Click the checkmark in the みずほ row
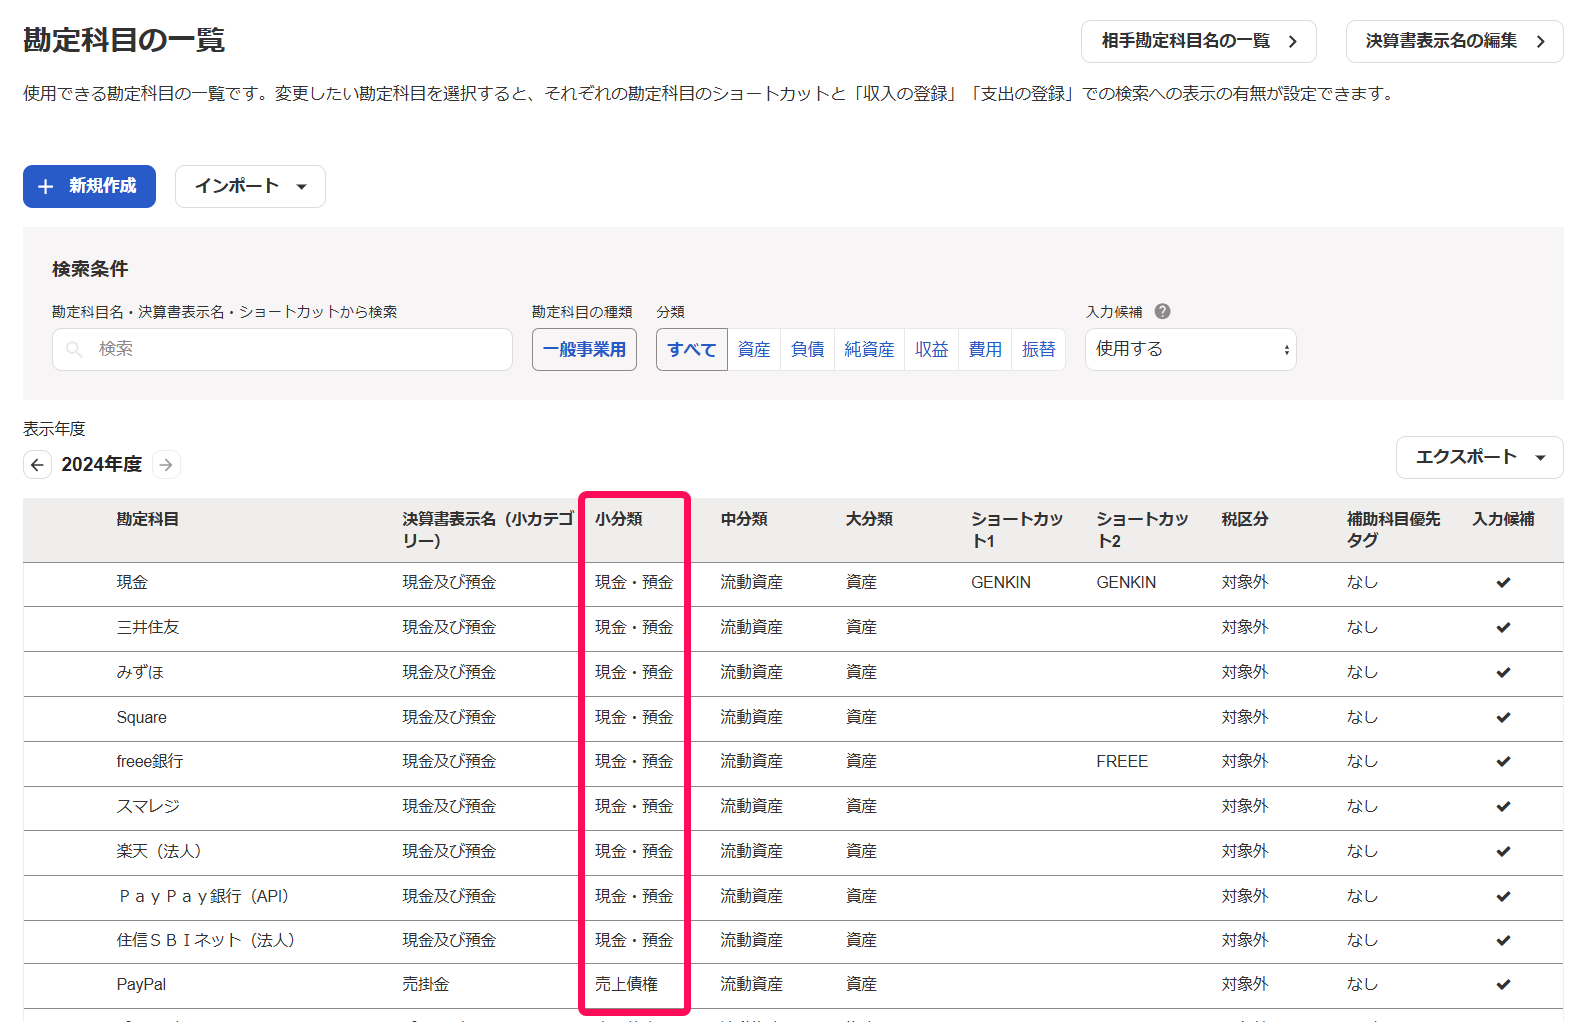The width and height of the screenshot is (1592, 1022). [x=1503, y=672]
